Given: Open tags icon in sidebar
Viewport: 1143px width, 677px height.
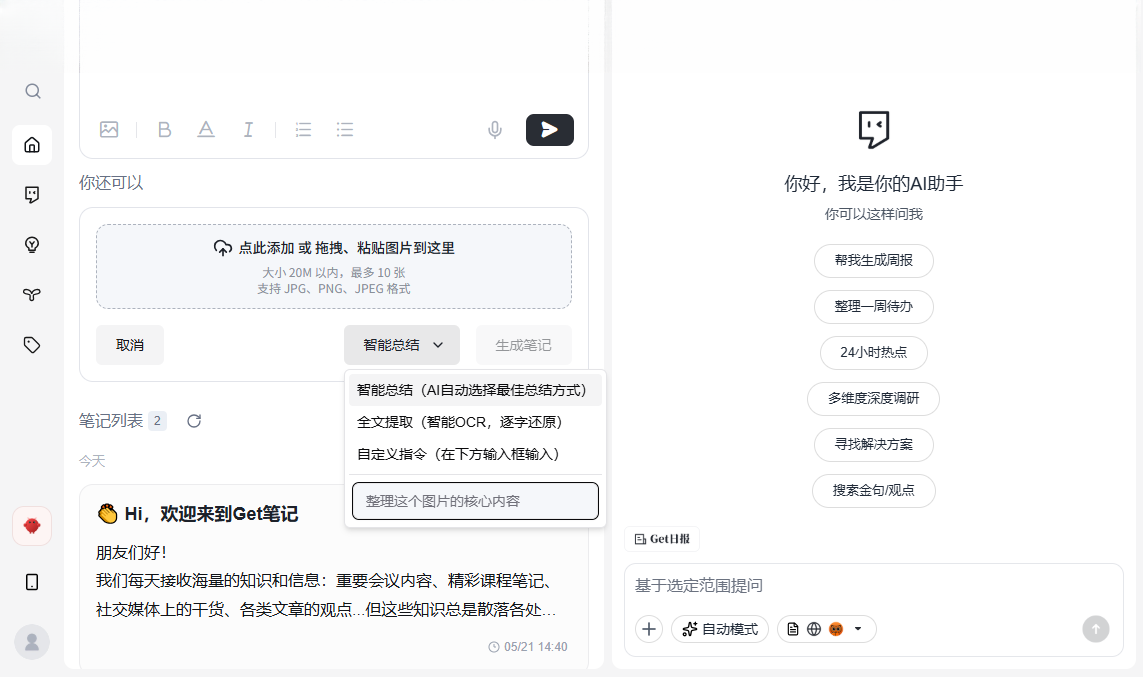Looking at the screenshot, I should coord(32,345).
